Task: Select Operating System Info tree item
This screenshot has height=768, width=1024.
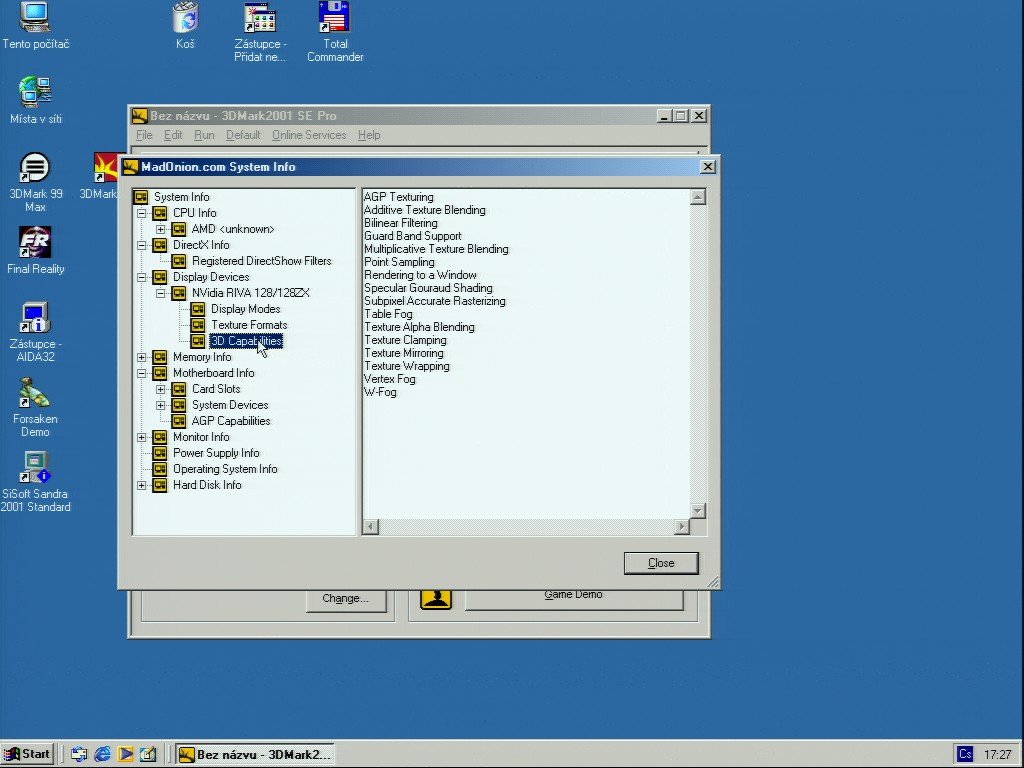Action: click(x=224, y=469)
